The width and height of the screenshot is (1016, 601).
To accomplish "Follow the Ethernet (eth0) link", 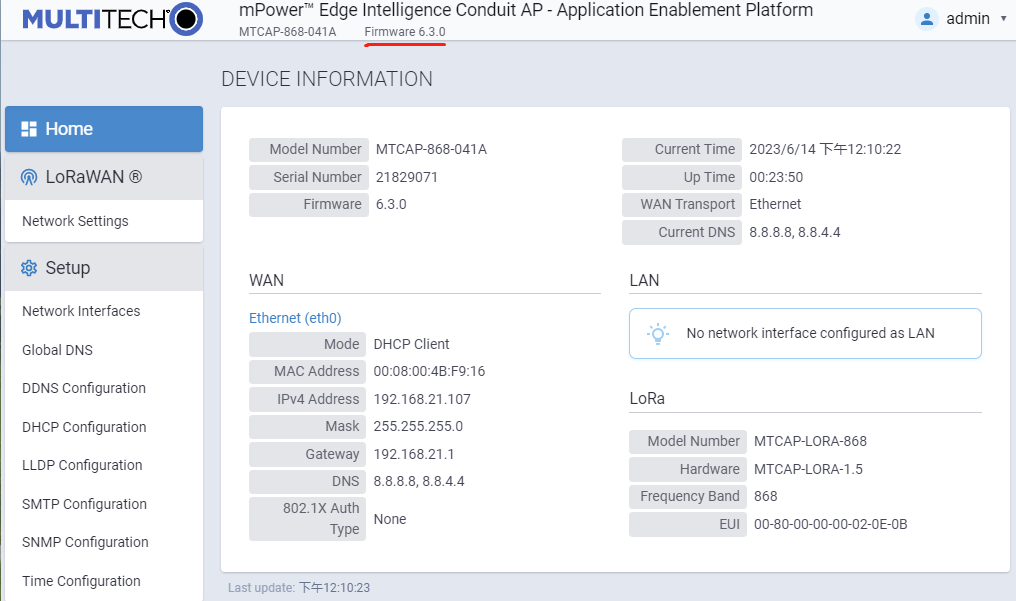I will point(295,318).
